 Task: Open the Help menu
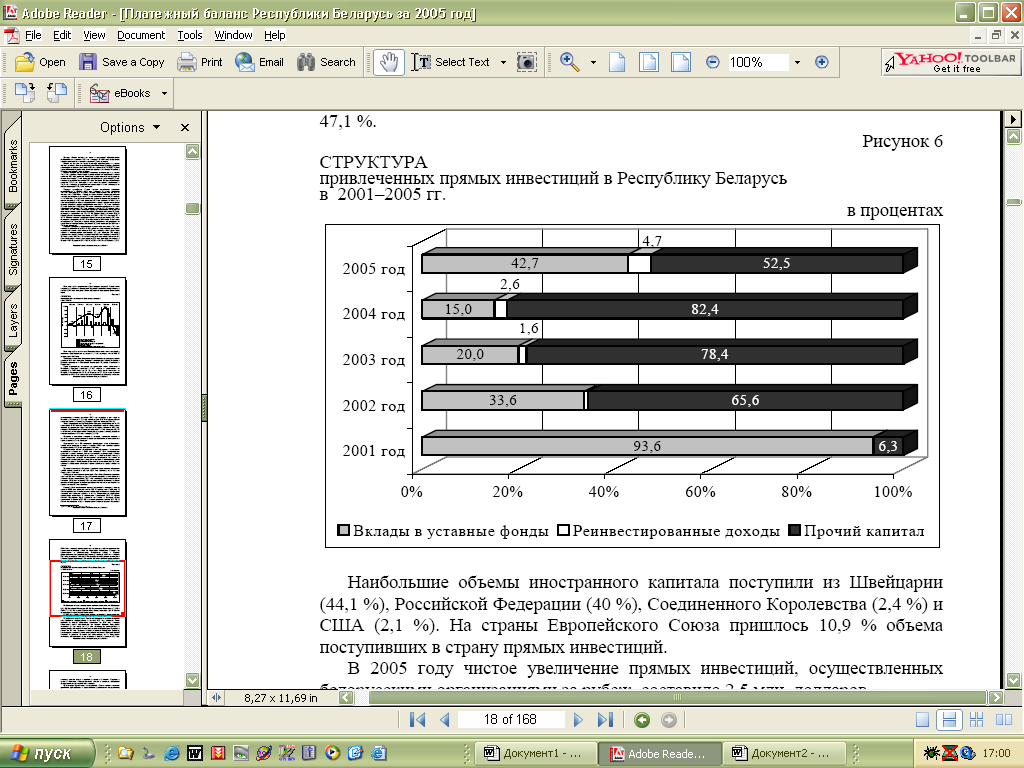(274, 35)
